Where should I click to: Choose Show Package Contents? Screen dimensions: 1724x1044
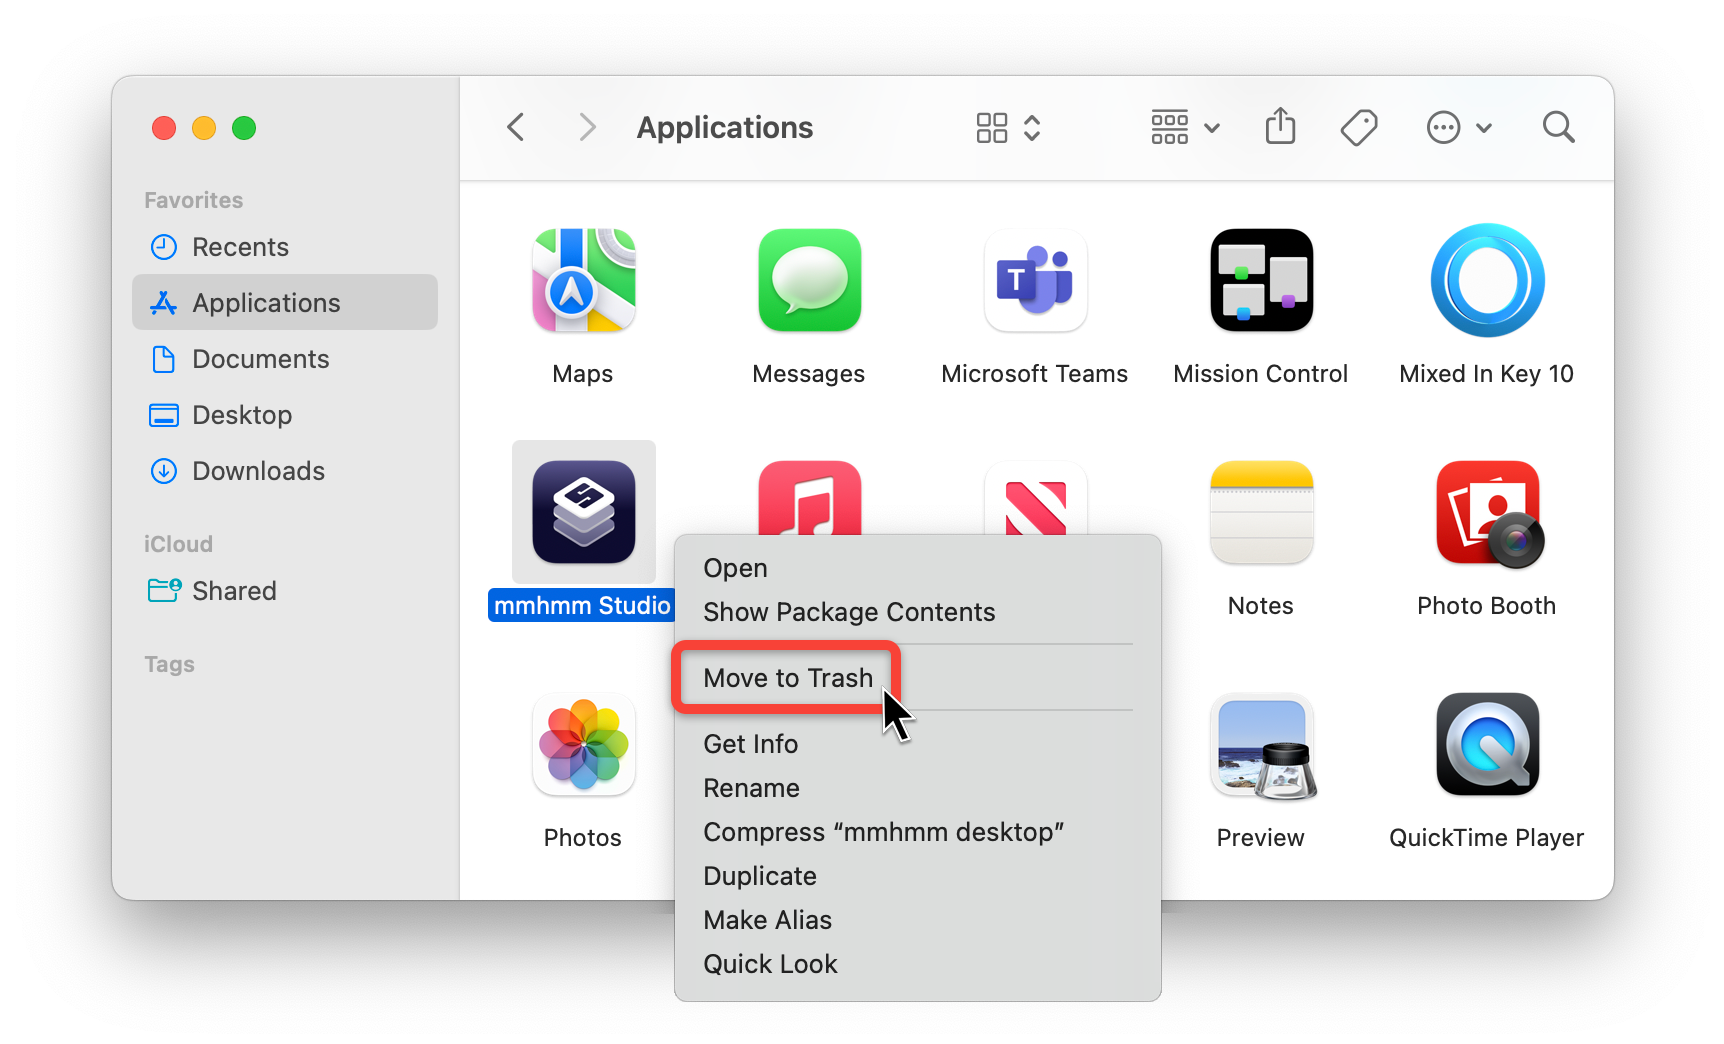tap(917, 612)
